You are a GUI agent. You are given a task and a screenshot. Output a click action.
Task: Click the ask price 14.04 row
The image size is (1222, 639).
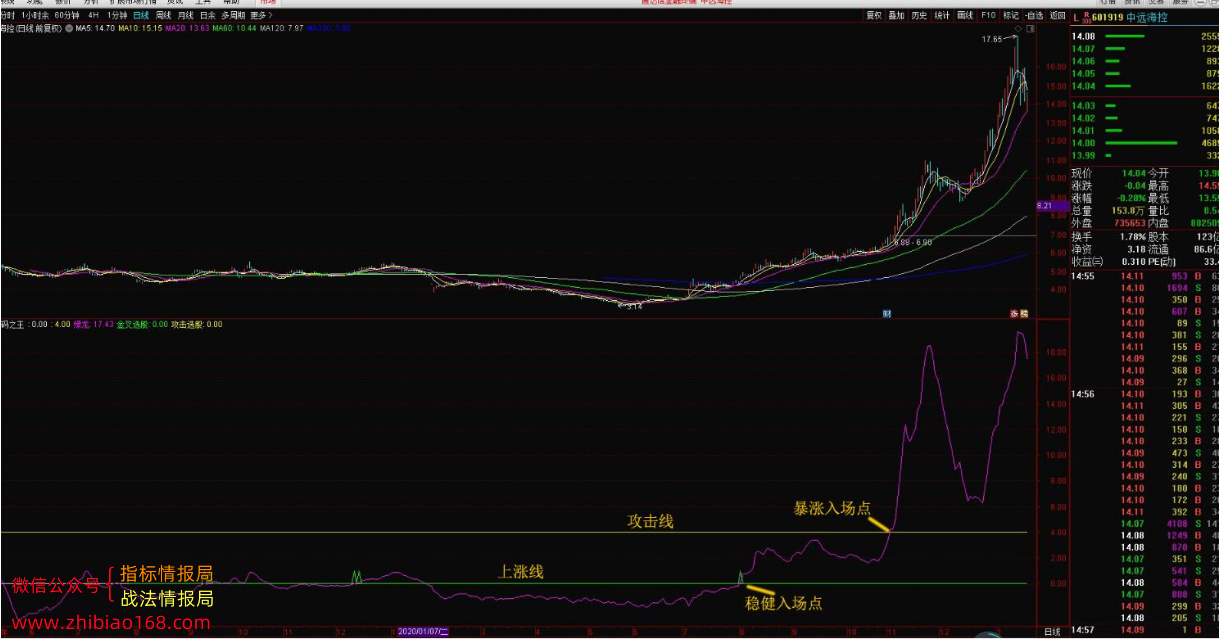1146,85
